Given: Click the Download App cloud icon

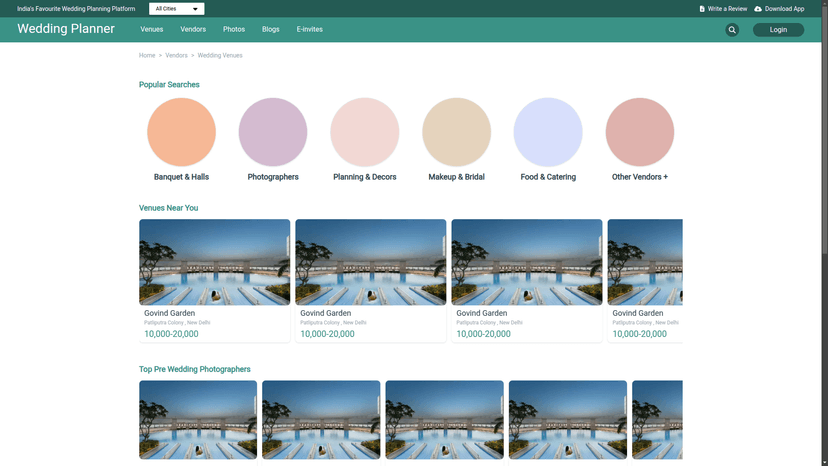Looking at the screenshot, I should [x=758, y=9].
